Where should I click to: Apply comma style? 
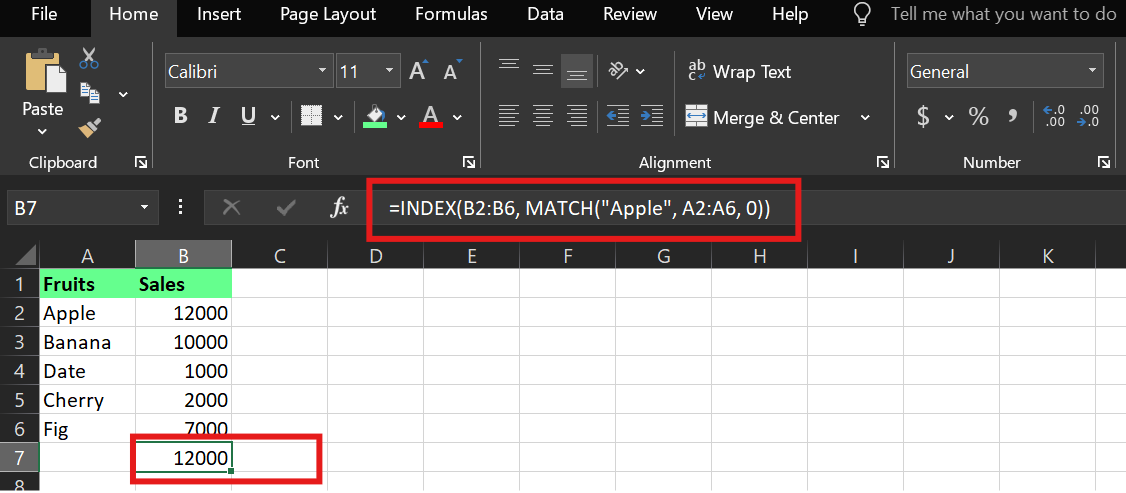[x=1013, y=116]
